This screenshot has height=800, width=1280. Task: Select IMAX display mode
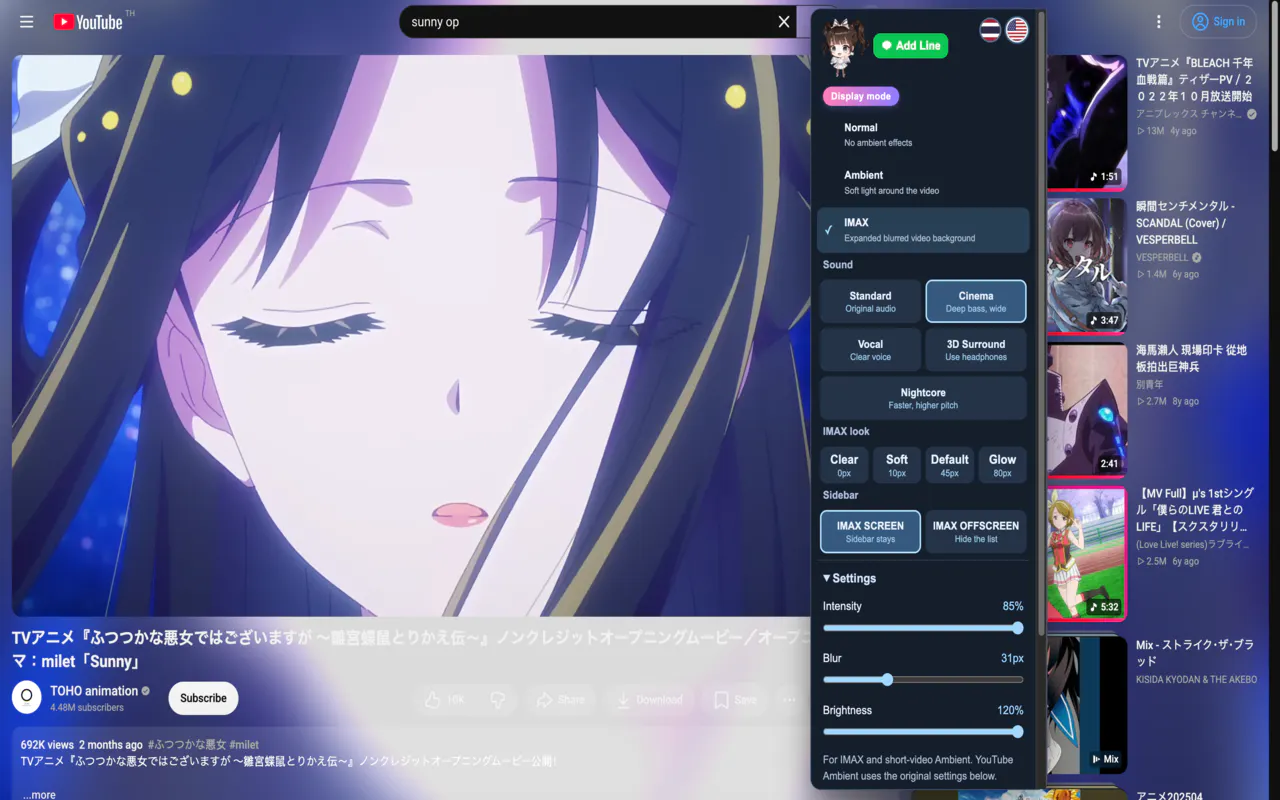[923, 230]
